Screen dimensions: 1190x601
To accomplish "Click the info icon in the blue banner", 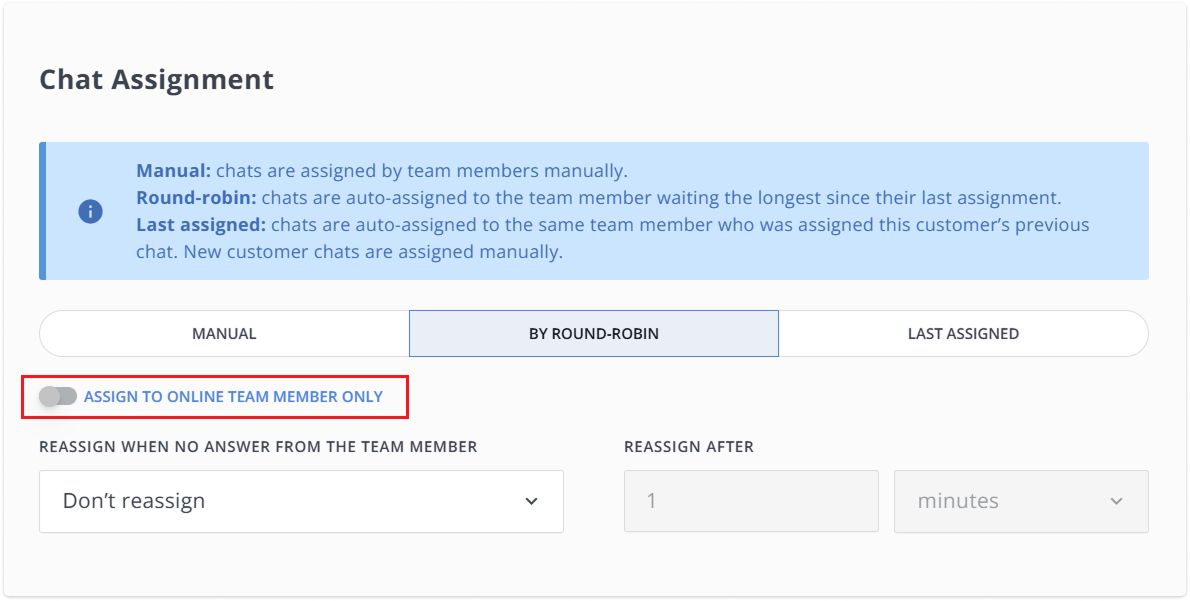I will point(91,211).
